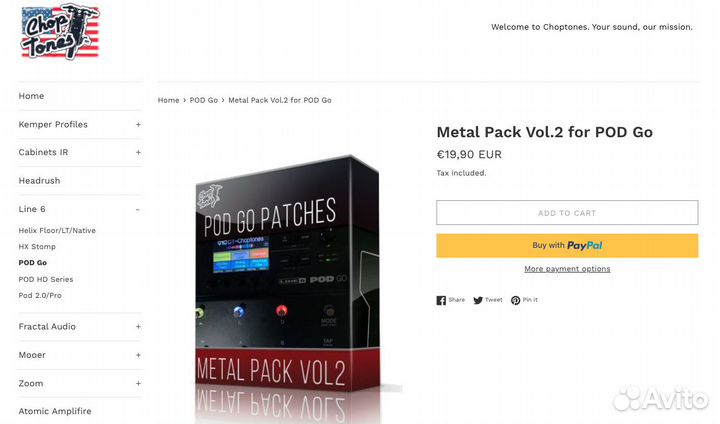Add Metal Pack Vol.2 to cart
720x424 pixels.
[567, 213]
